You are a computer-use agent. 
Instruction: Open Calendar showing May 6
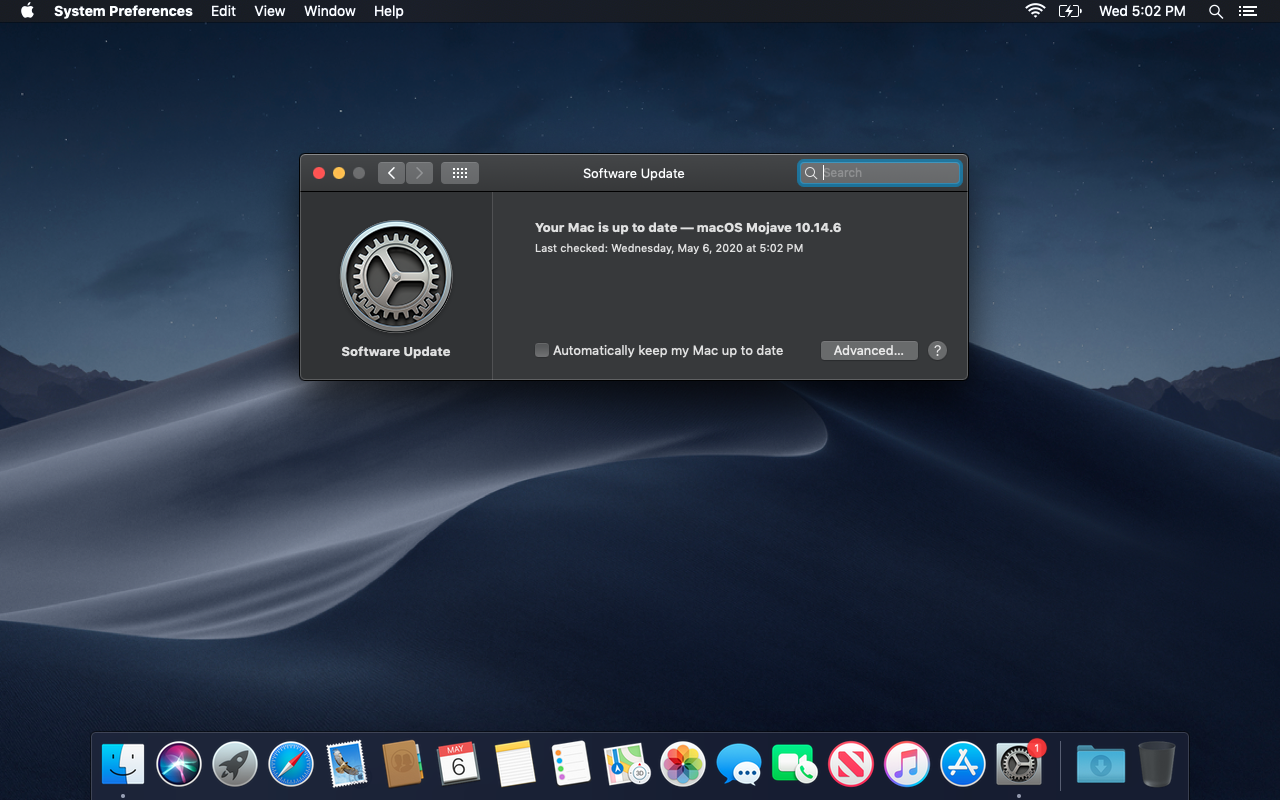click(459, 765)
